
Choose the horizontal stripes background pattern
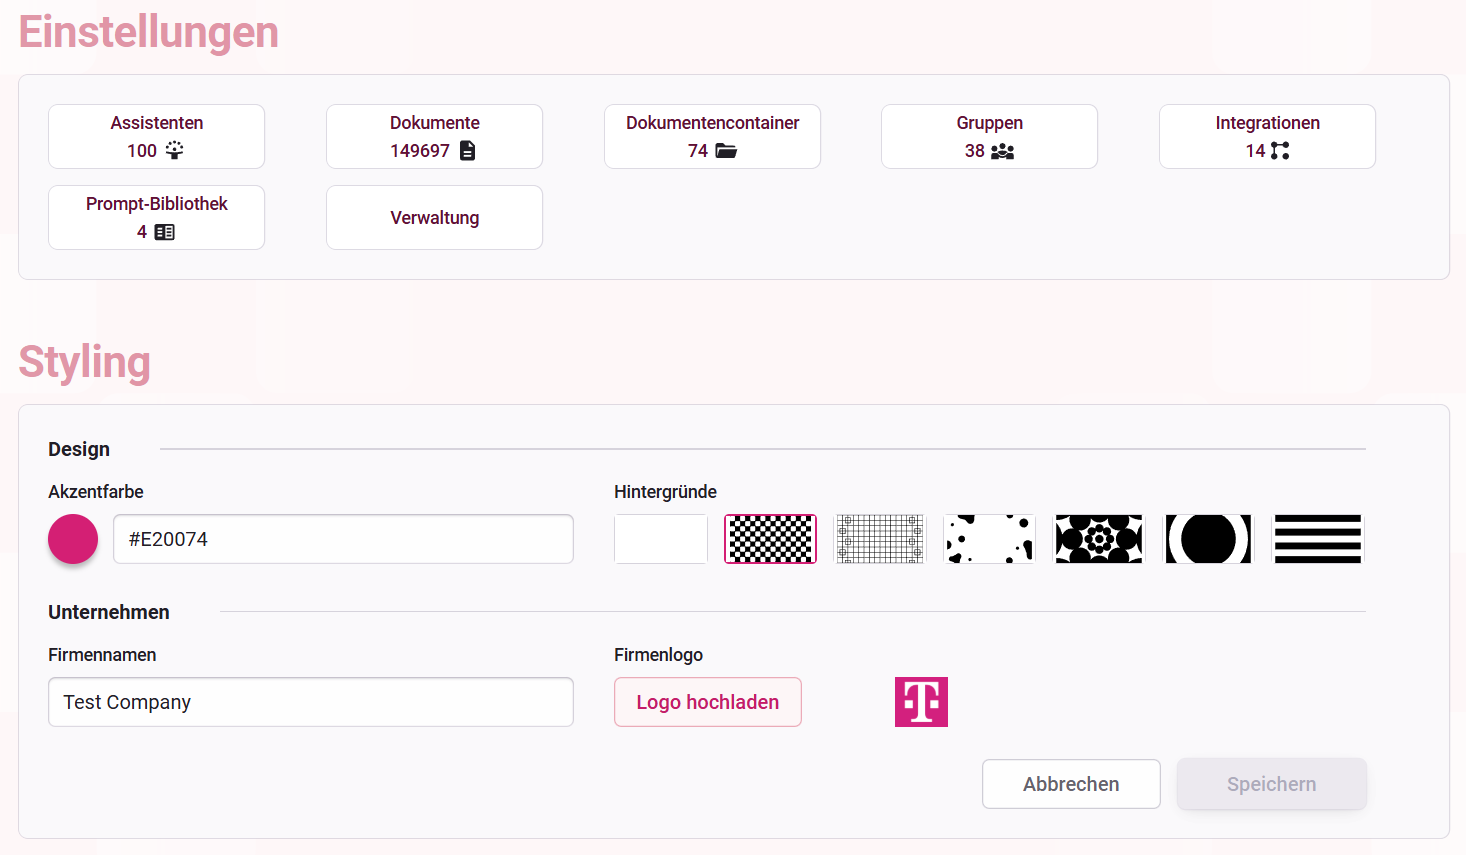coord(1318,539)
